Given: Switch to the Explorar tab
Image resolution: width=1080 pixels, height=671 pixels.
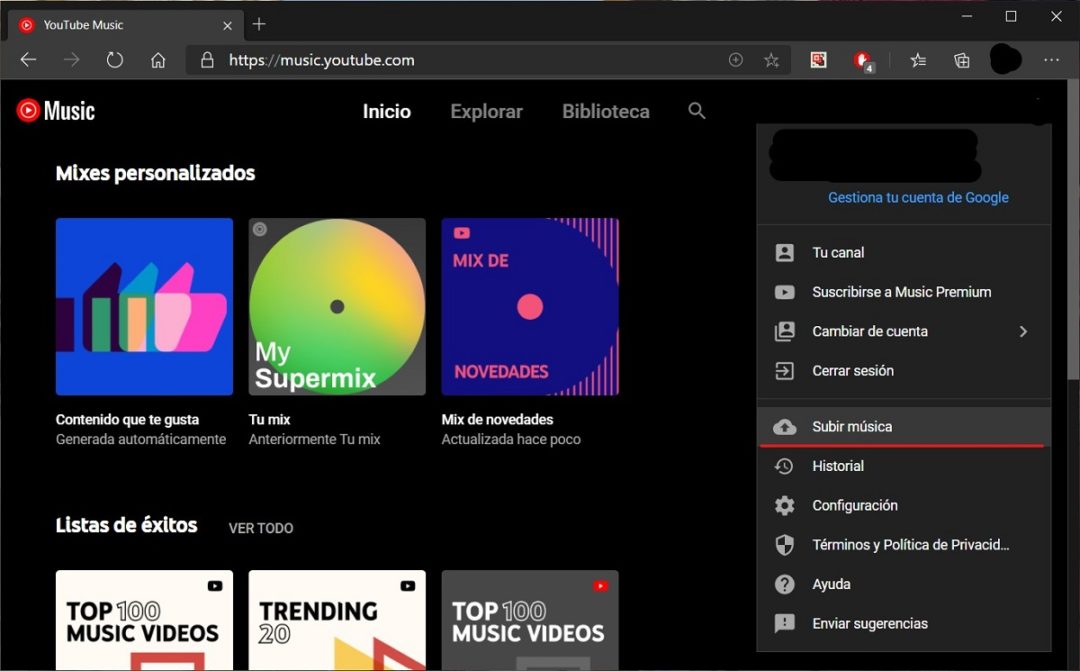Looking at the screenshot, I should click(486, 112).
